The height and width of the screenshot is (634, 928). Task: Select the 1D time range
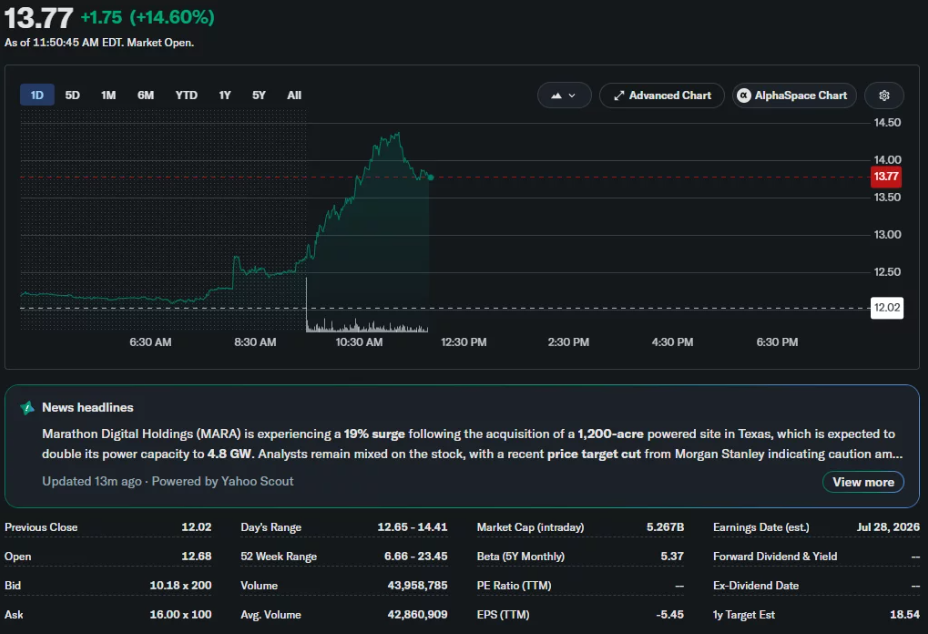pyautogui.click(x=37, y=95)
